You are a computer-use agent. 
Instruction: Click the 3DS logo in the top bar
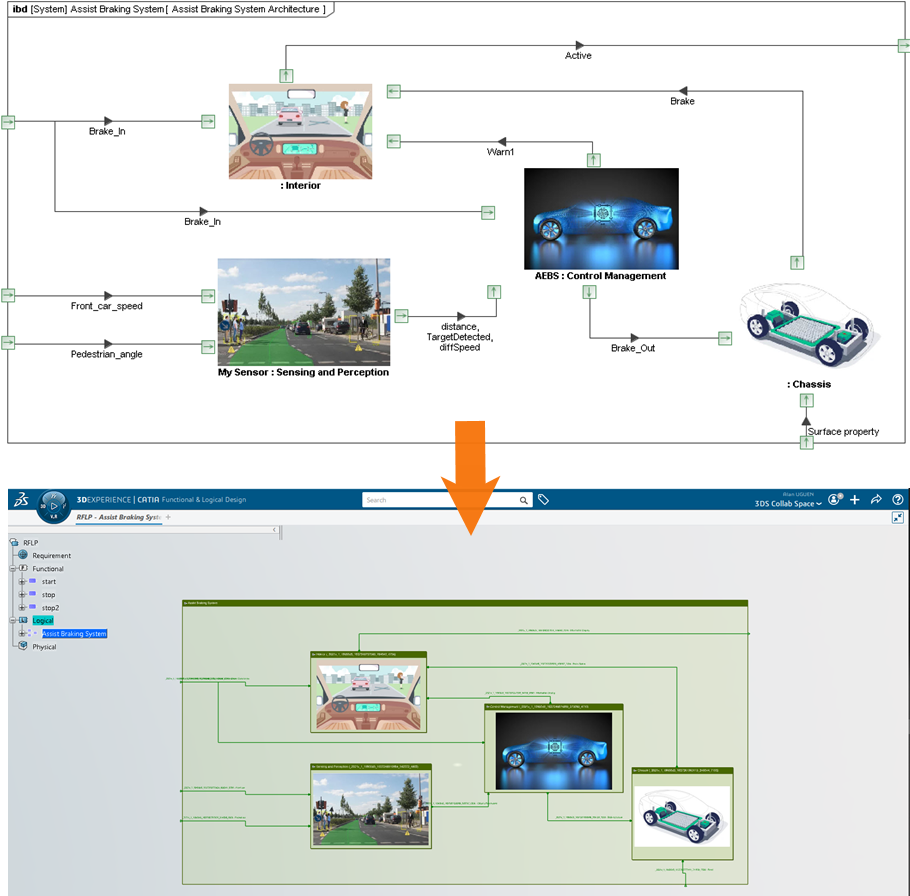21,499
